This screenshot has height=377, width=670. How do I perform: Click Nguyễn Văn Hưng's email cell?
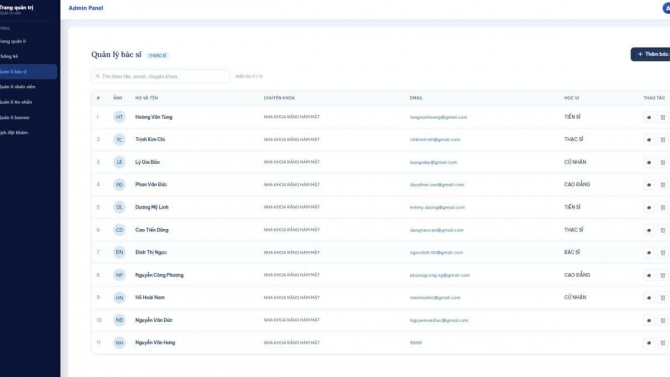tap(416, 342)
